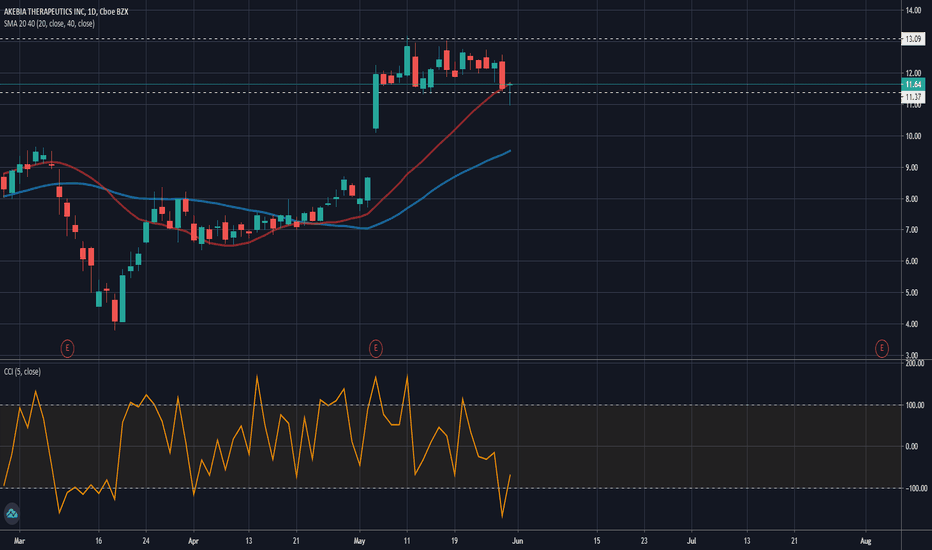Click the 23 date label after Jun
The image size is (932, 550).
click(x=644, y=541)
